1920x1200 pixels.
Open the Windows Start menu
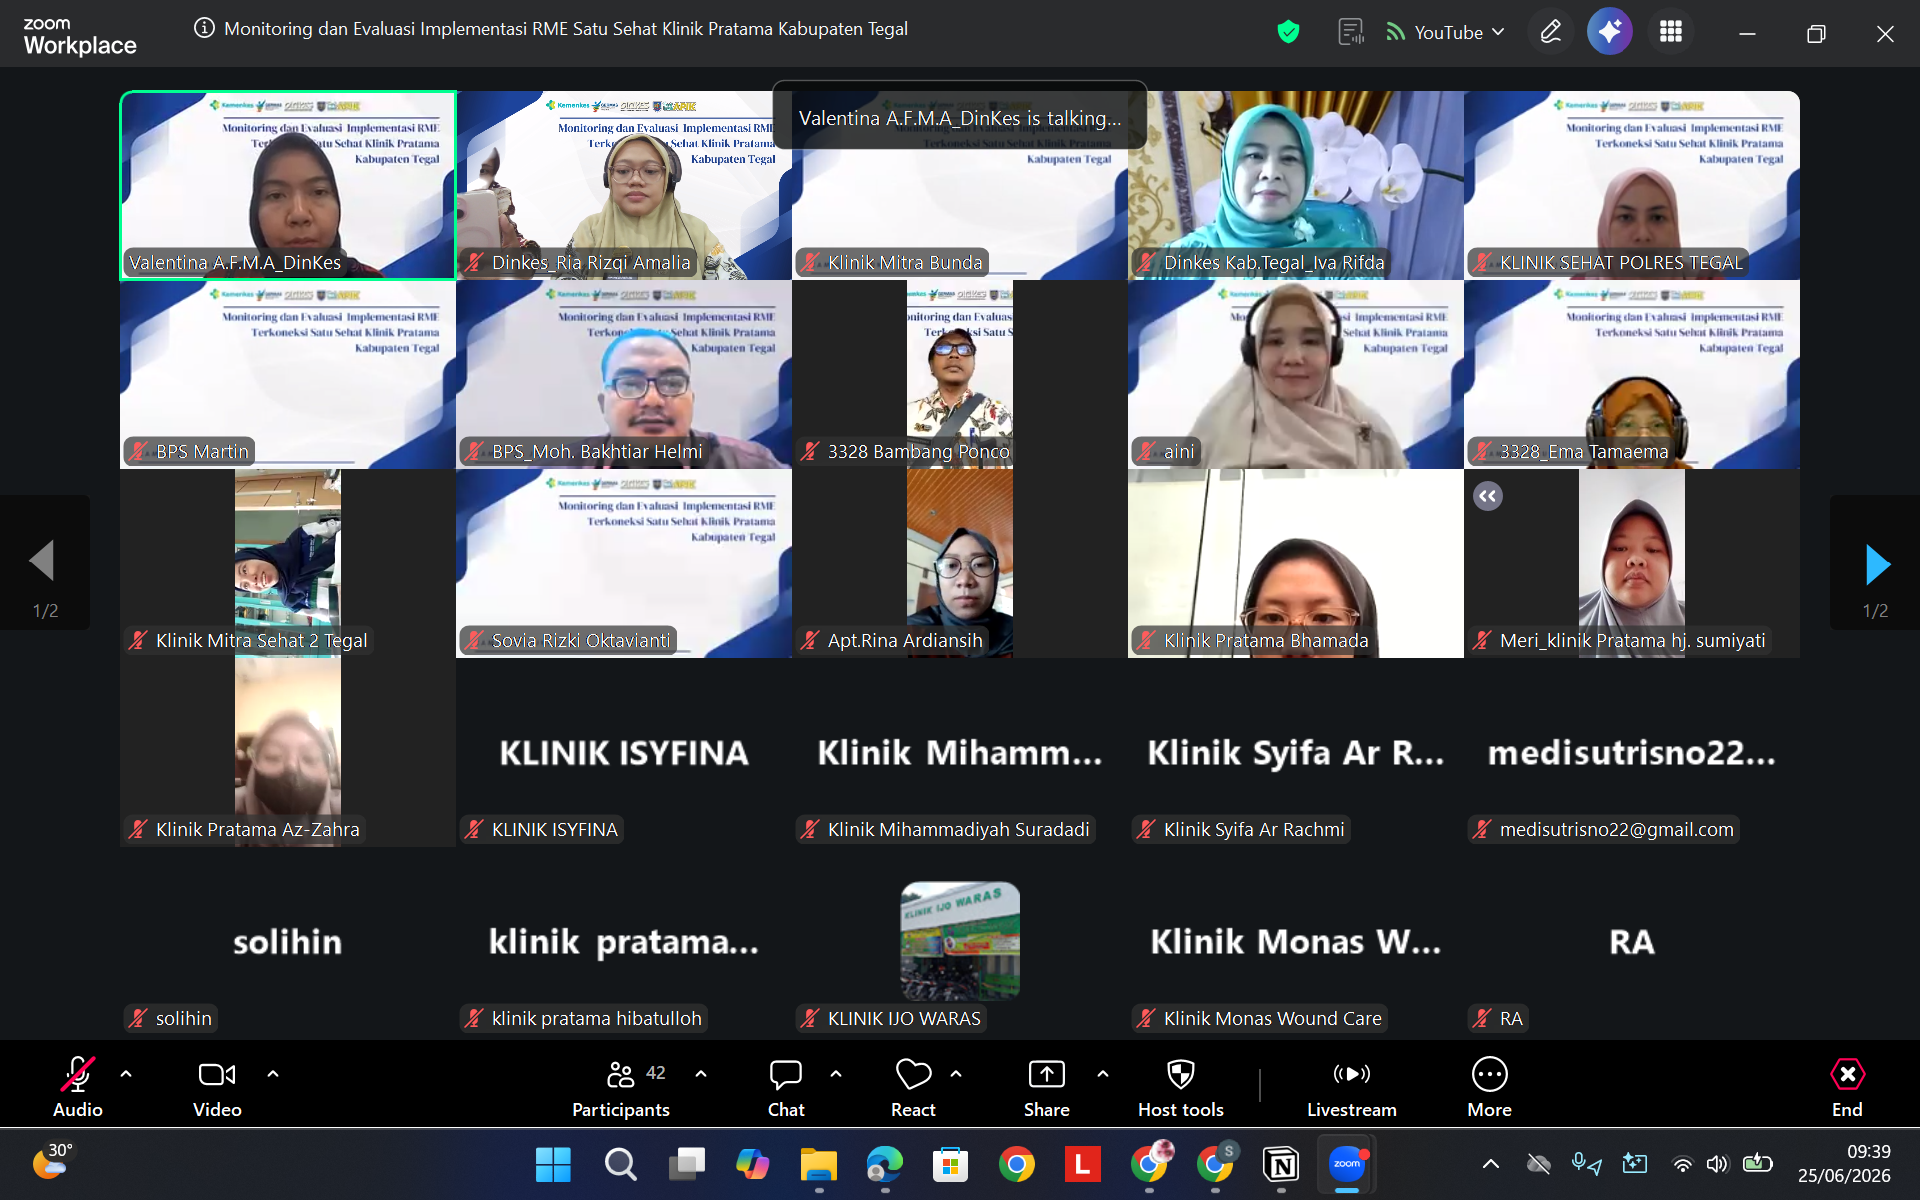coord(553,1164)
